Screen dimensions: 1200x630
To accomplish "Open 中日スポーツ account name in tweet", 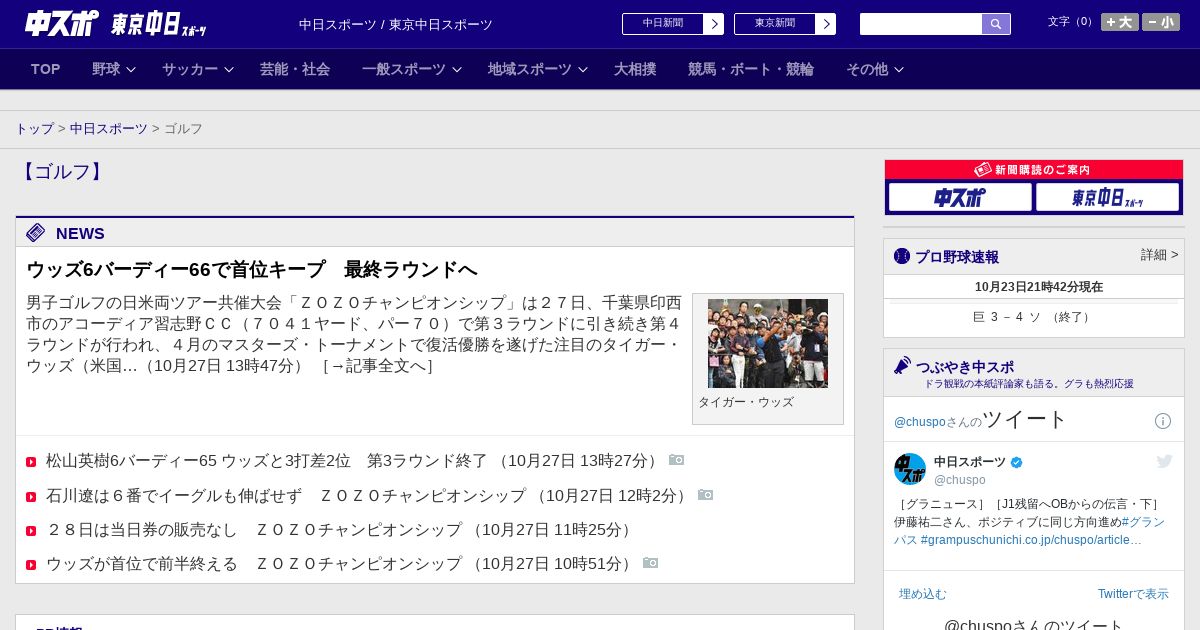I will tap(970, 462).
